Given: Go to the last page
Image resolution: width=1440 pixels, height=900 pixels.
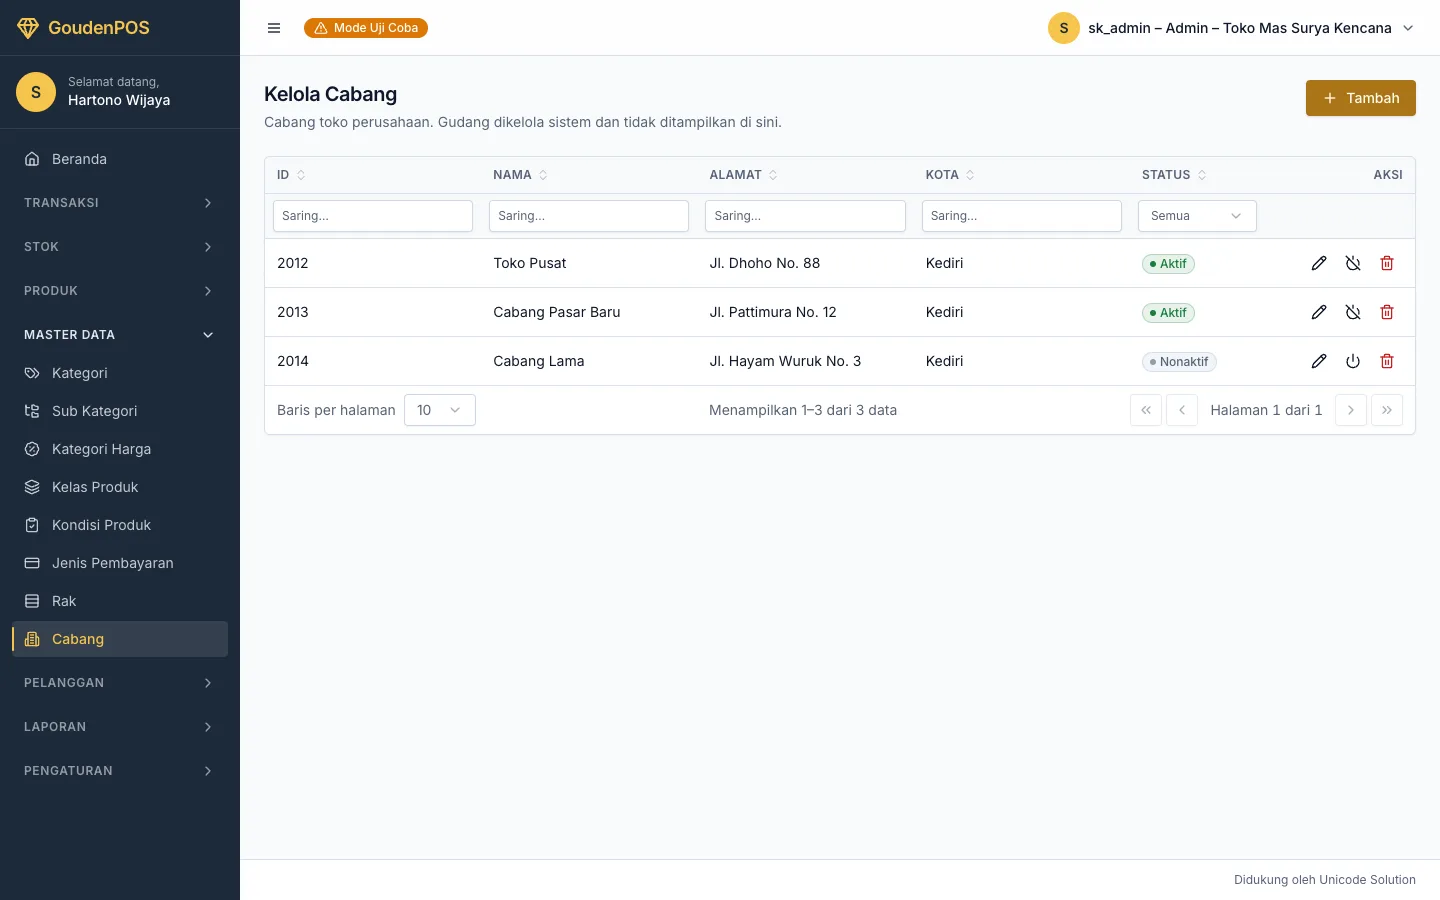Looking at the screenshot, I should tap(1387, 410).
